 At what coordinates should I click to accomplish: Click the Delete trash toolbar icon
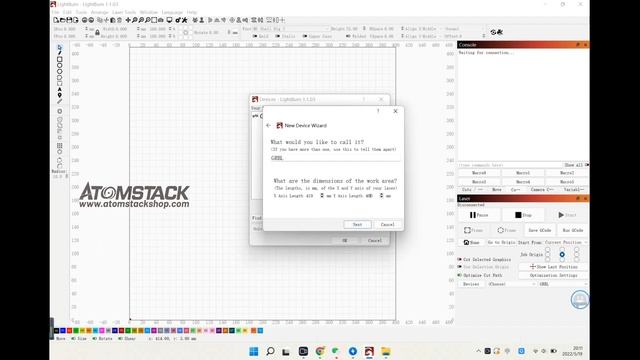point(119,20)
